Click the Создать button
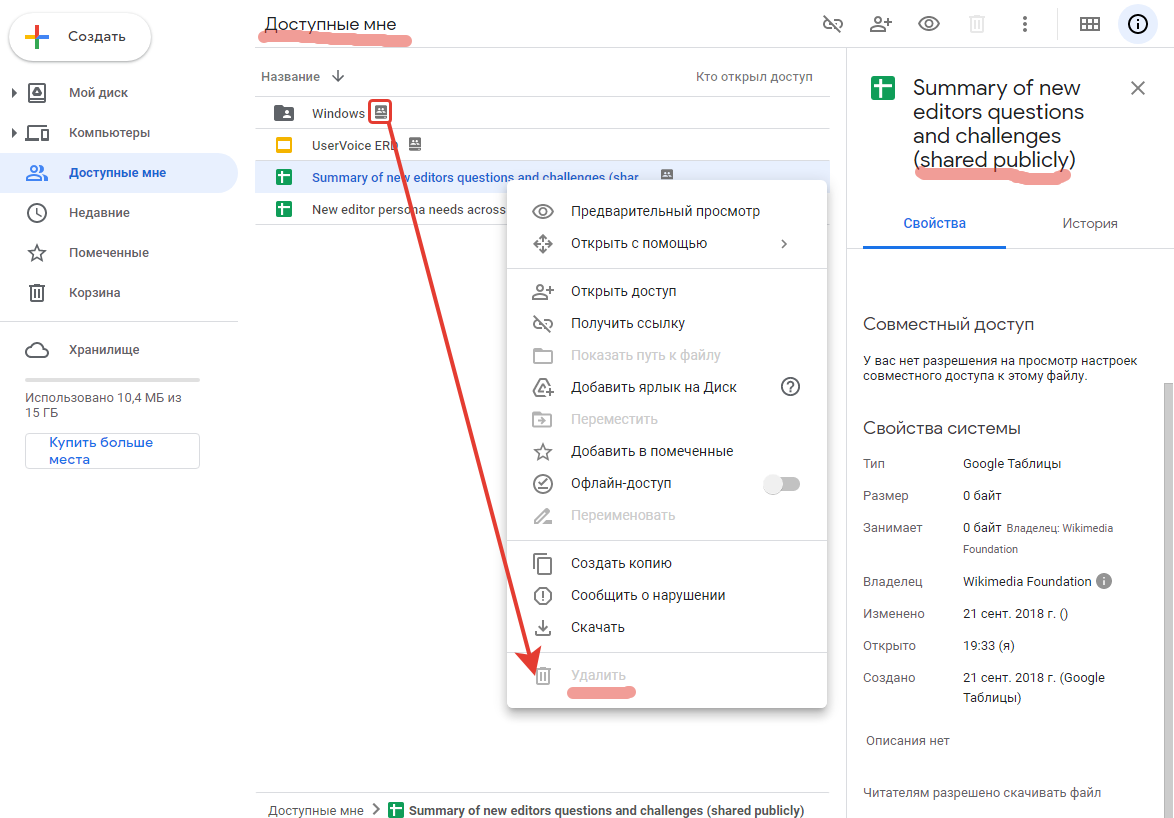 [79, 37]
